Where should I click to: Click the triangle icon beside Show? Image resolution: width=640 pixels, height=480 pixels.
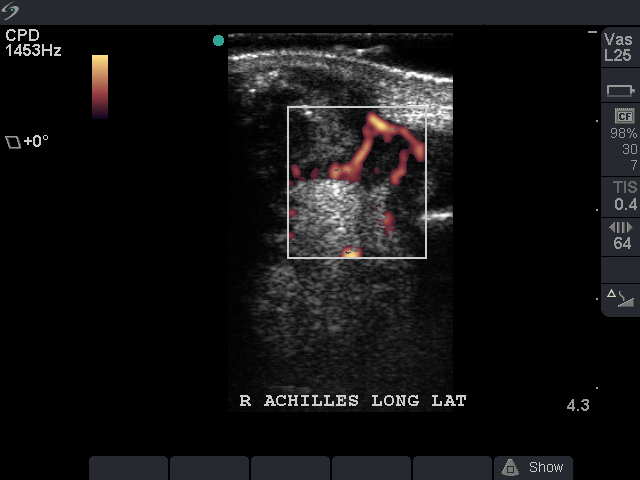[510, 468]
